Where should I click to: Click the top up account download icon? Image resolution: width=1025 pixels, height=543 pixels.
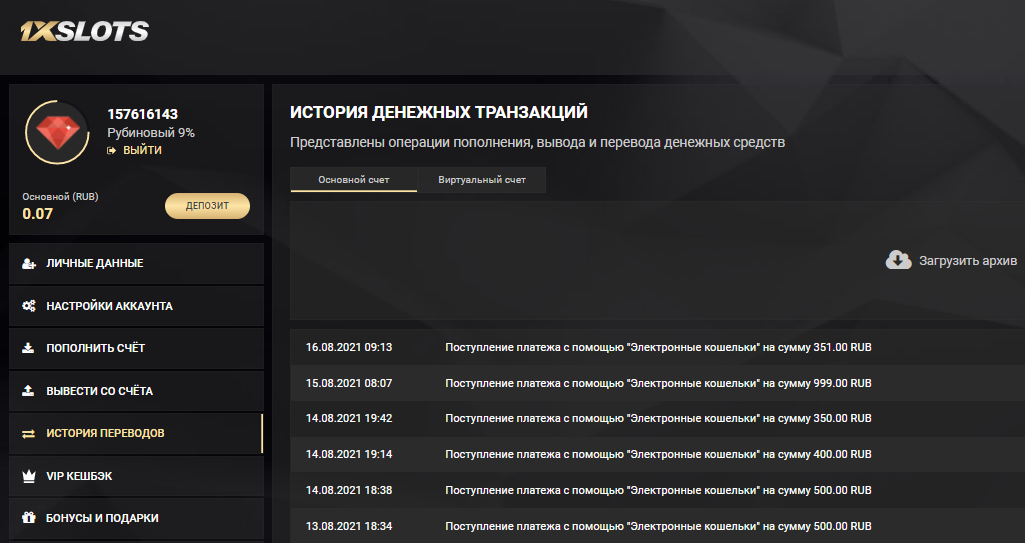pyautogui.click(x=28, y=348)
